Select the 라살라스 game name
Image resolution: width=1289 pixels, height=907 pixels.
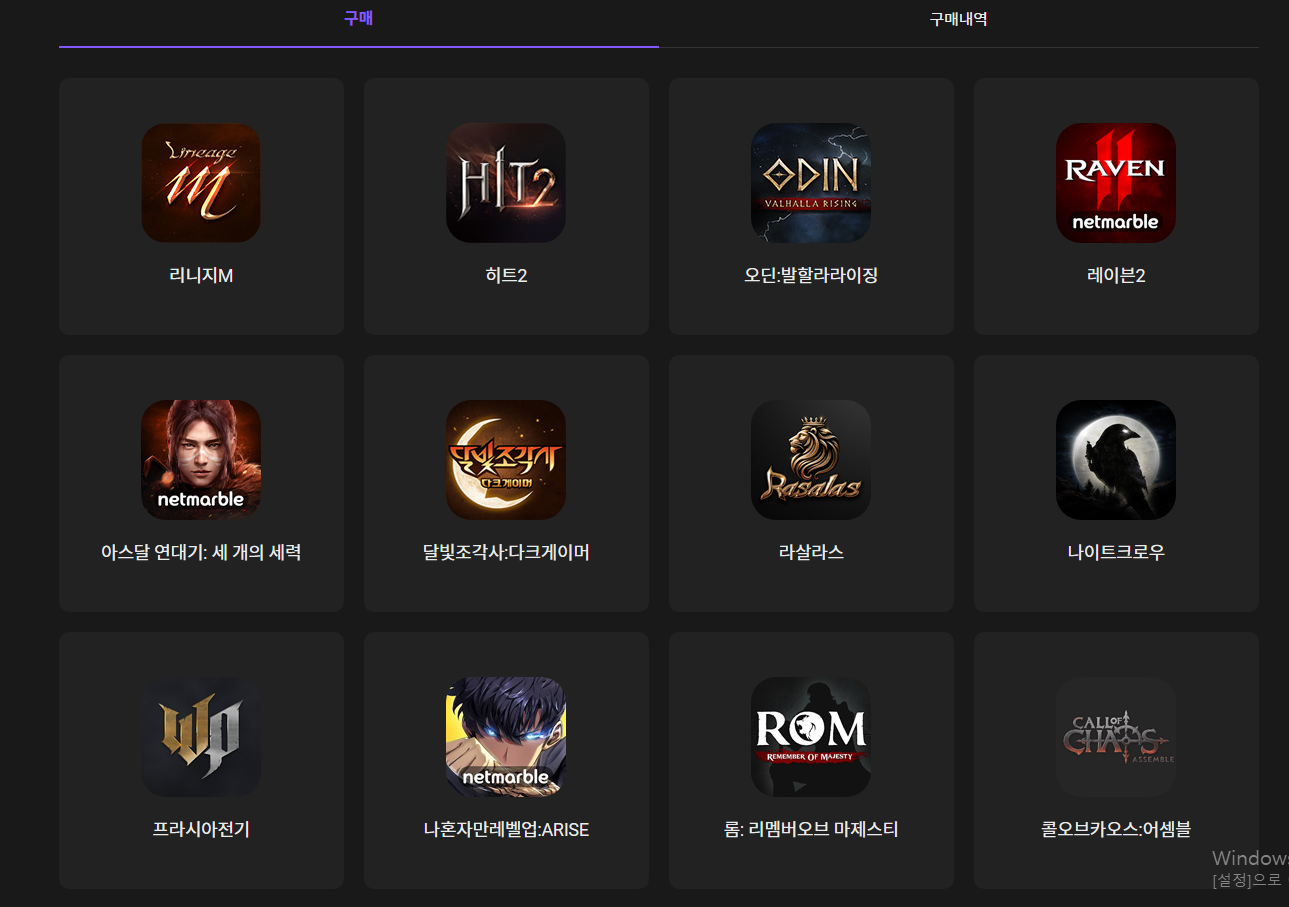[x=811, y=553]
